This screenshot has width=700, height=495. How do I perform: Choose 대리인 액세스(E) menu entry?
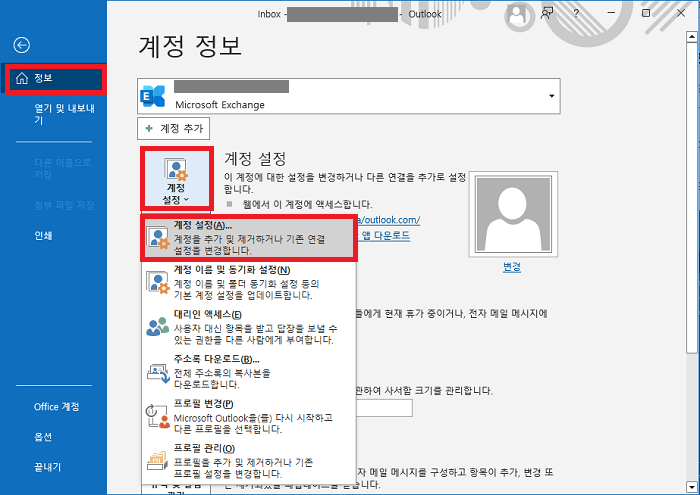[249, 327]
